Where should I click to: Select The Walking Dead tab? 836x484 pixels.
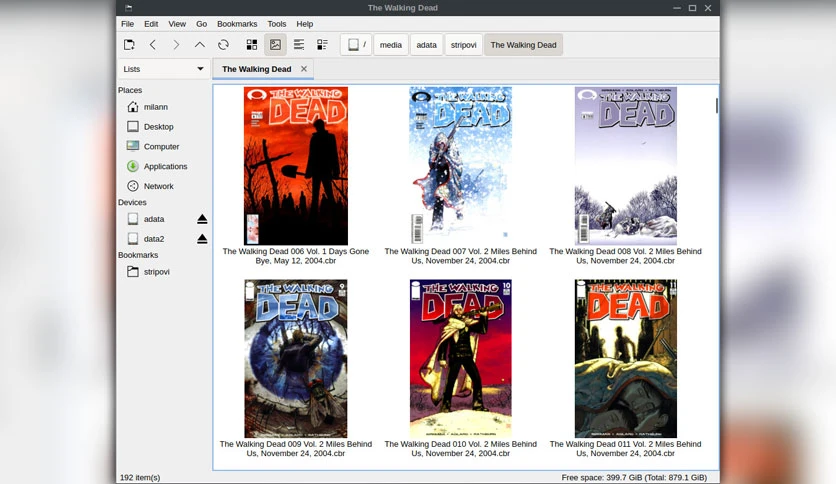256,69
